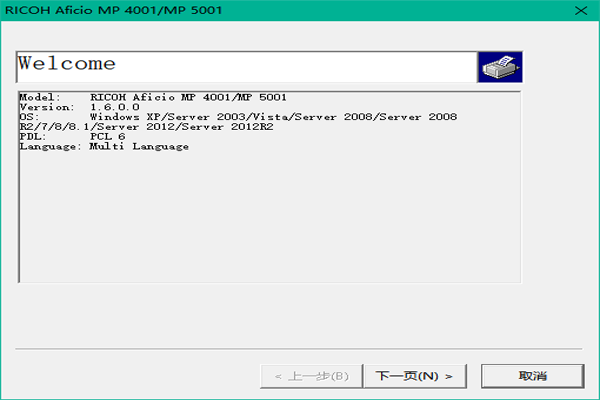
Task: Click the Welcome heading text
Action: [x=67, y=63]
